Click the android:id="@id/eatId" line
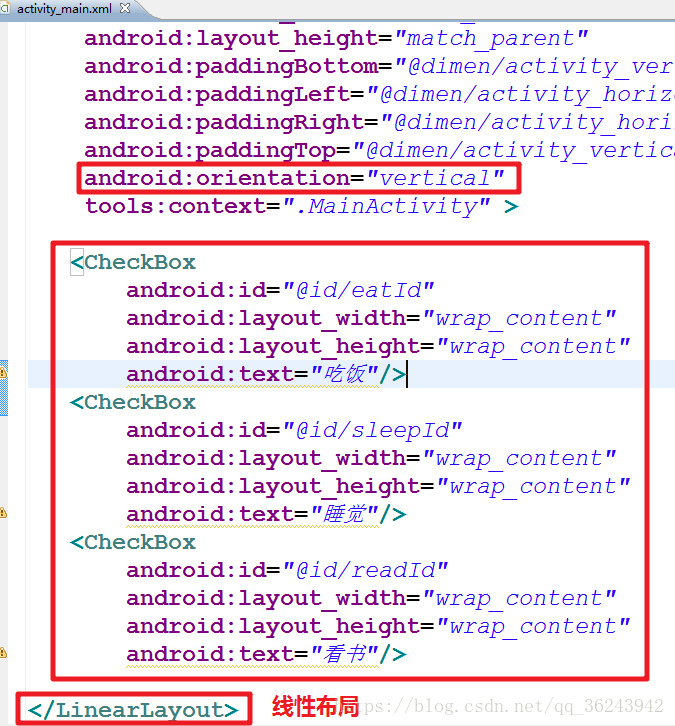 coord(280,290)
